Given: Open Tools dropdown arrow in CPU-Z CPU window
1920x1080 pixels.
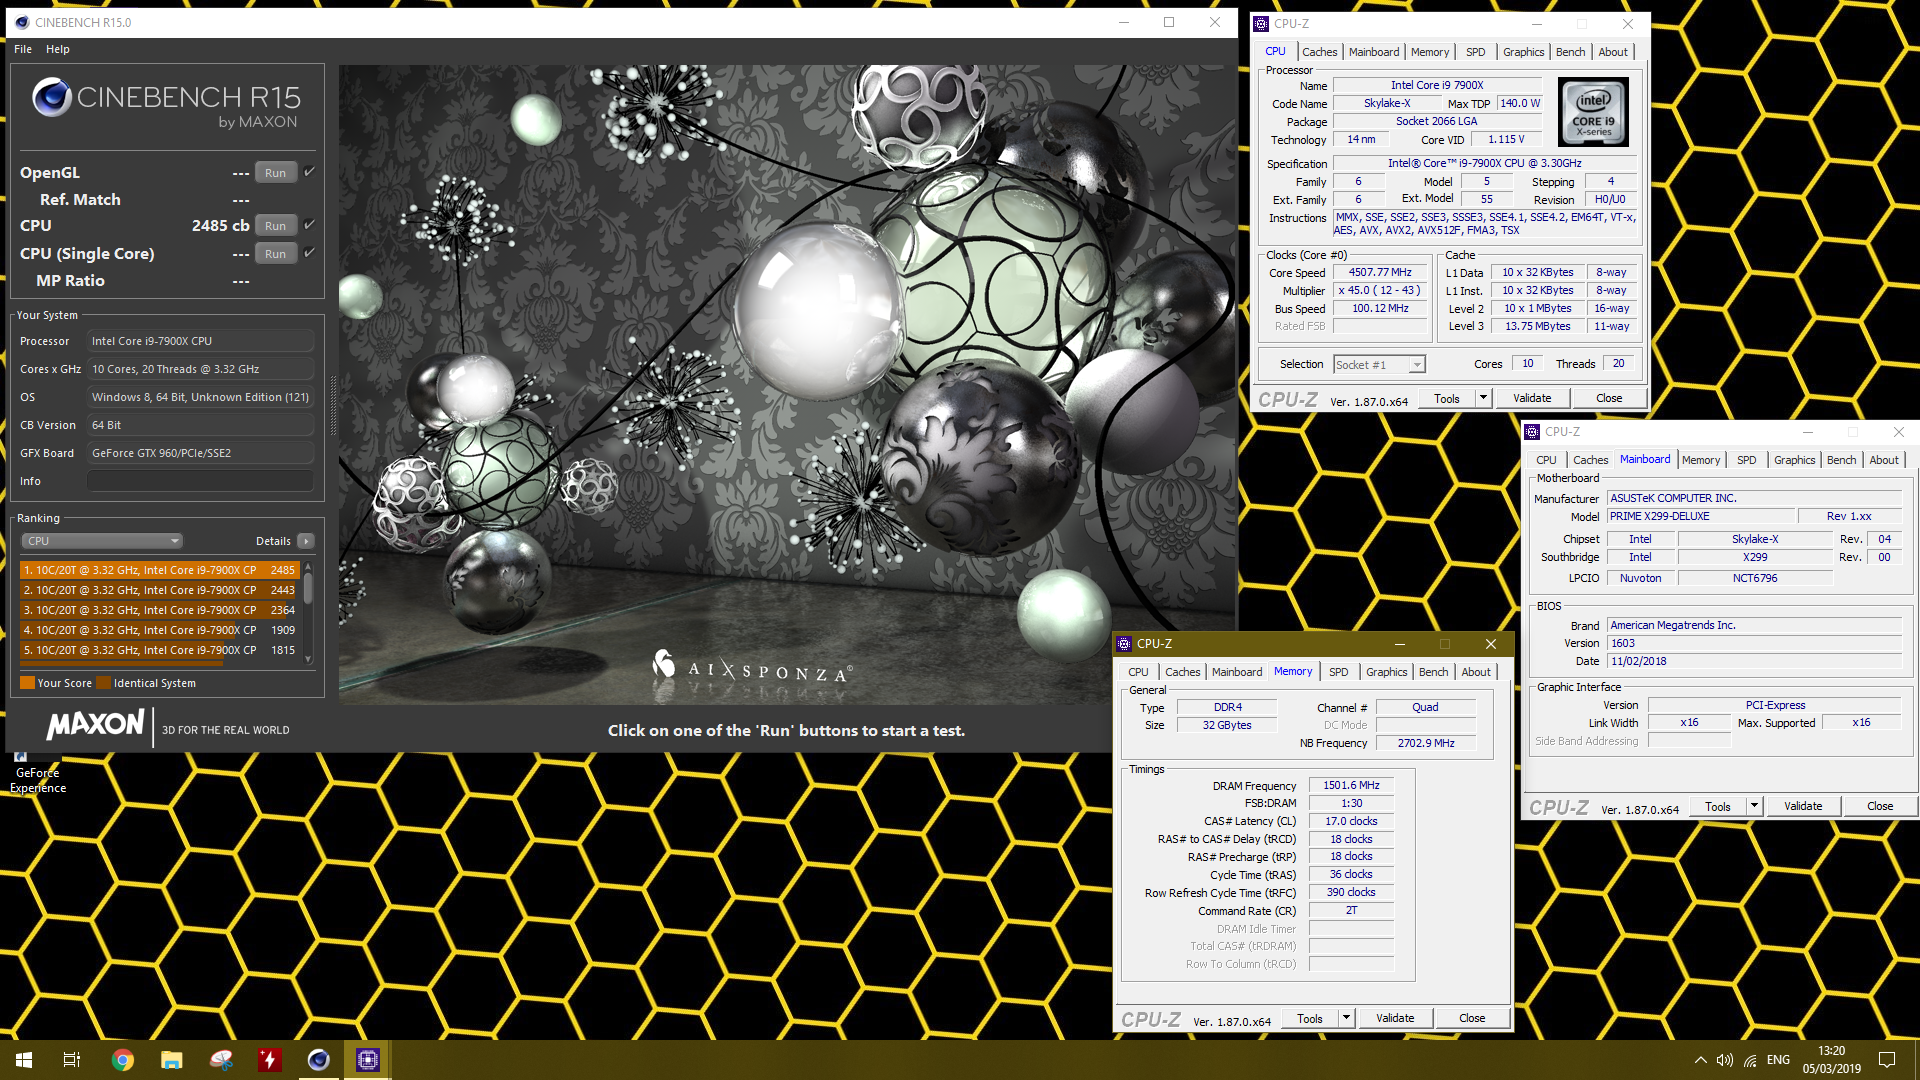Looking at the screenshot, I should pyautogui.click(x=1483, y=398).
